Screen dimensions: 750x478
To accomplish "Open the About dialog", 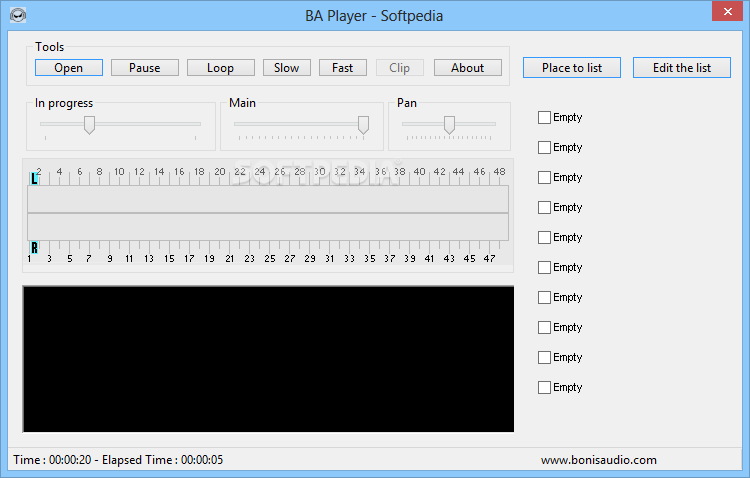I will (468, 67).
